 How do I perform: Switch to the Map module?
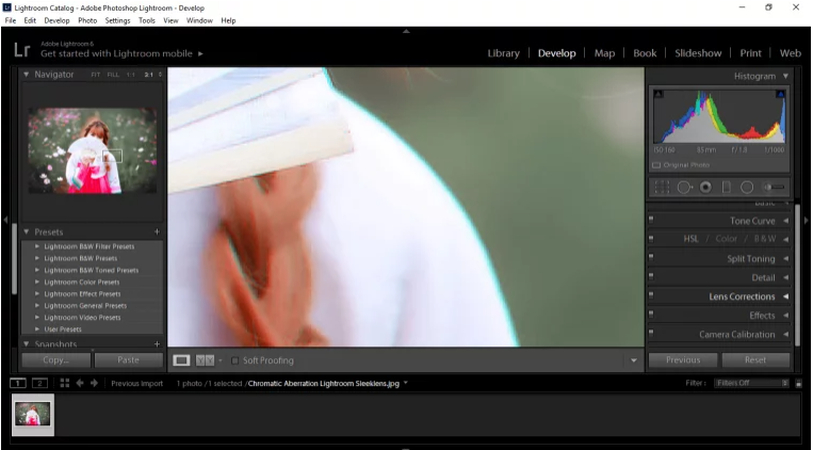604,53
